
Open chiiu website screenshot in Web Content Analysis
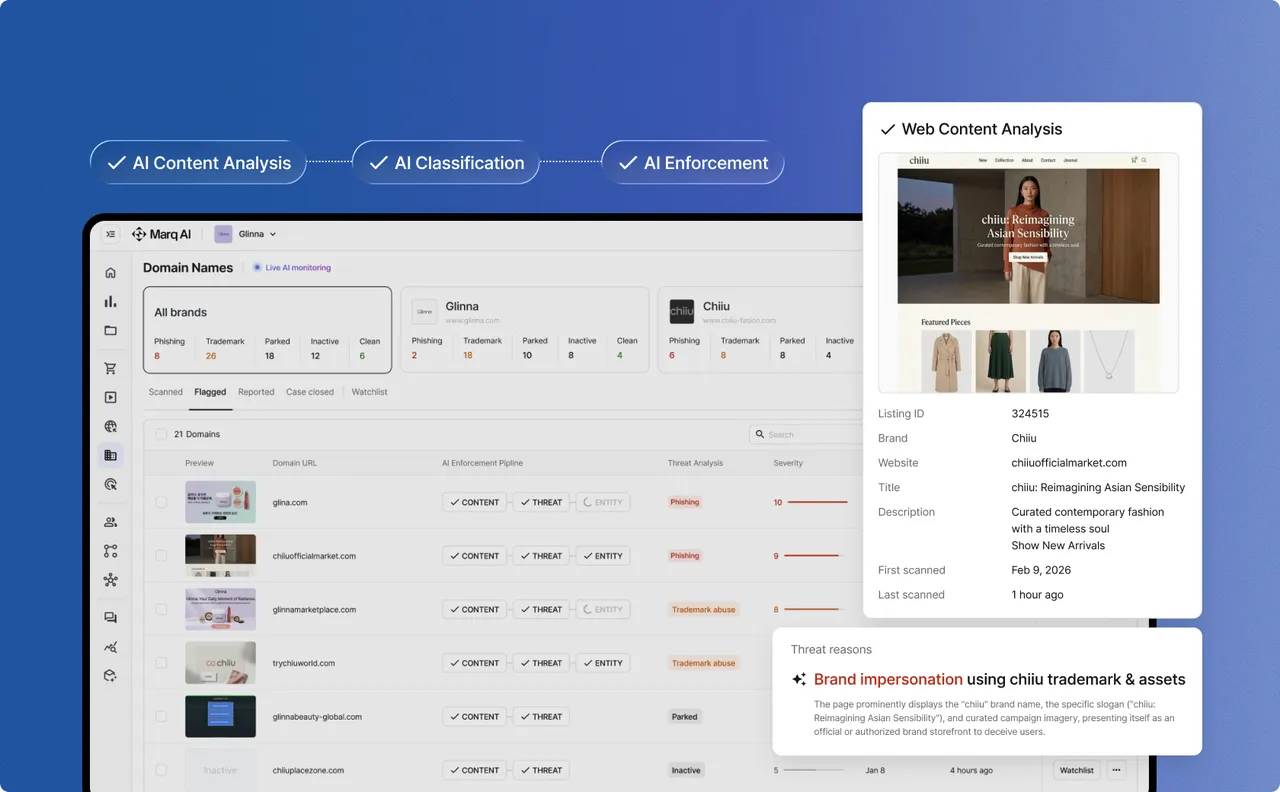(x=1028, y=273)
